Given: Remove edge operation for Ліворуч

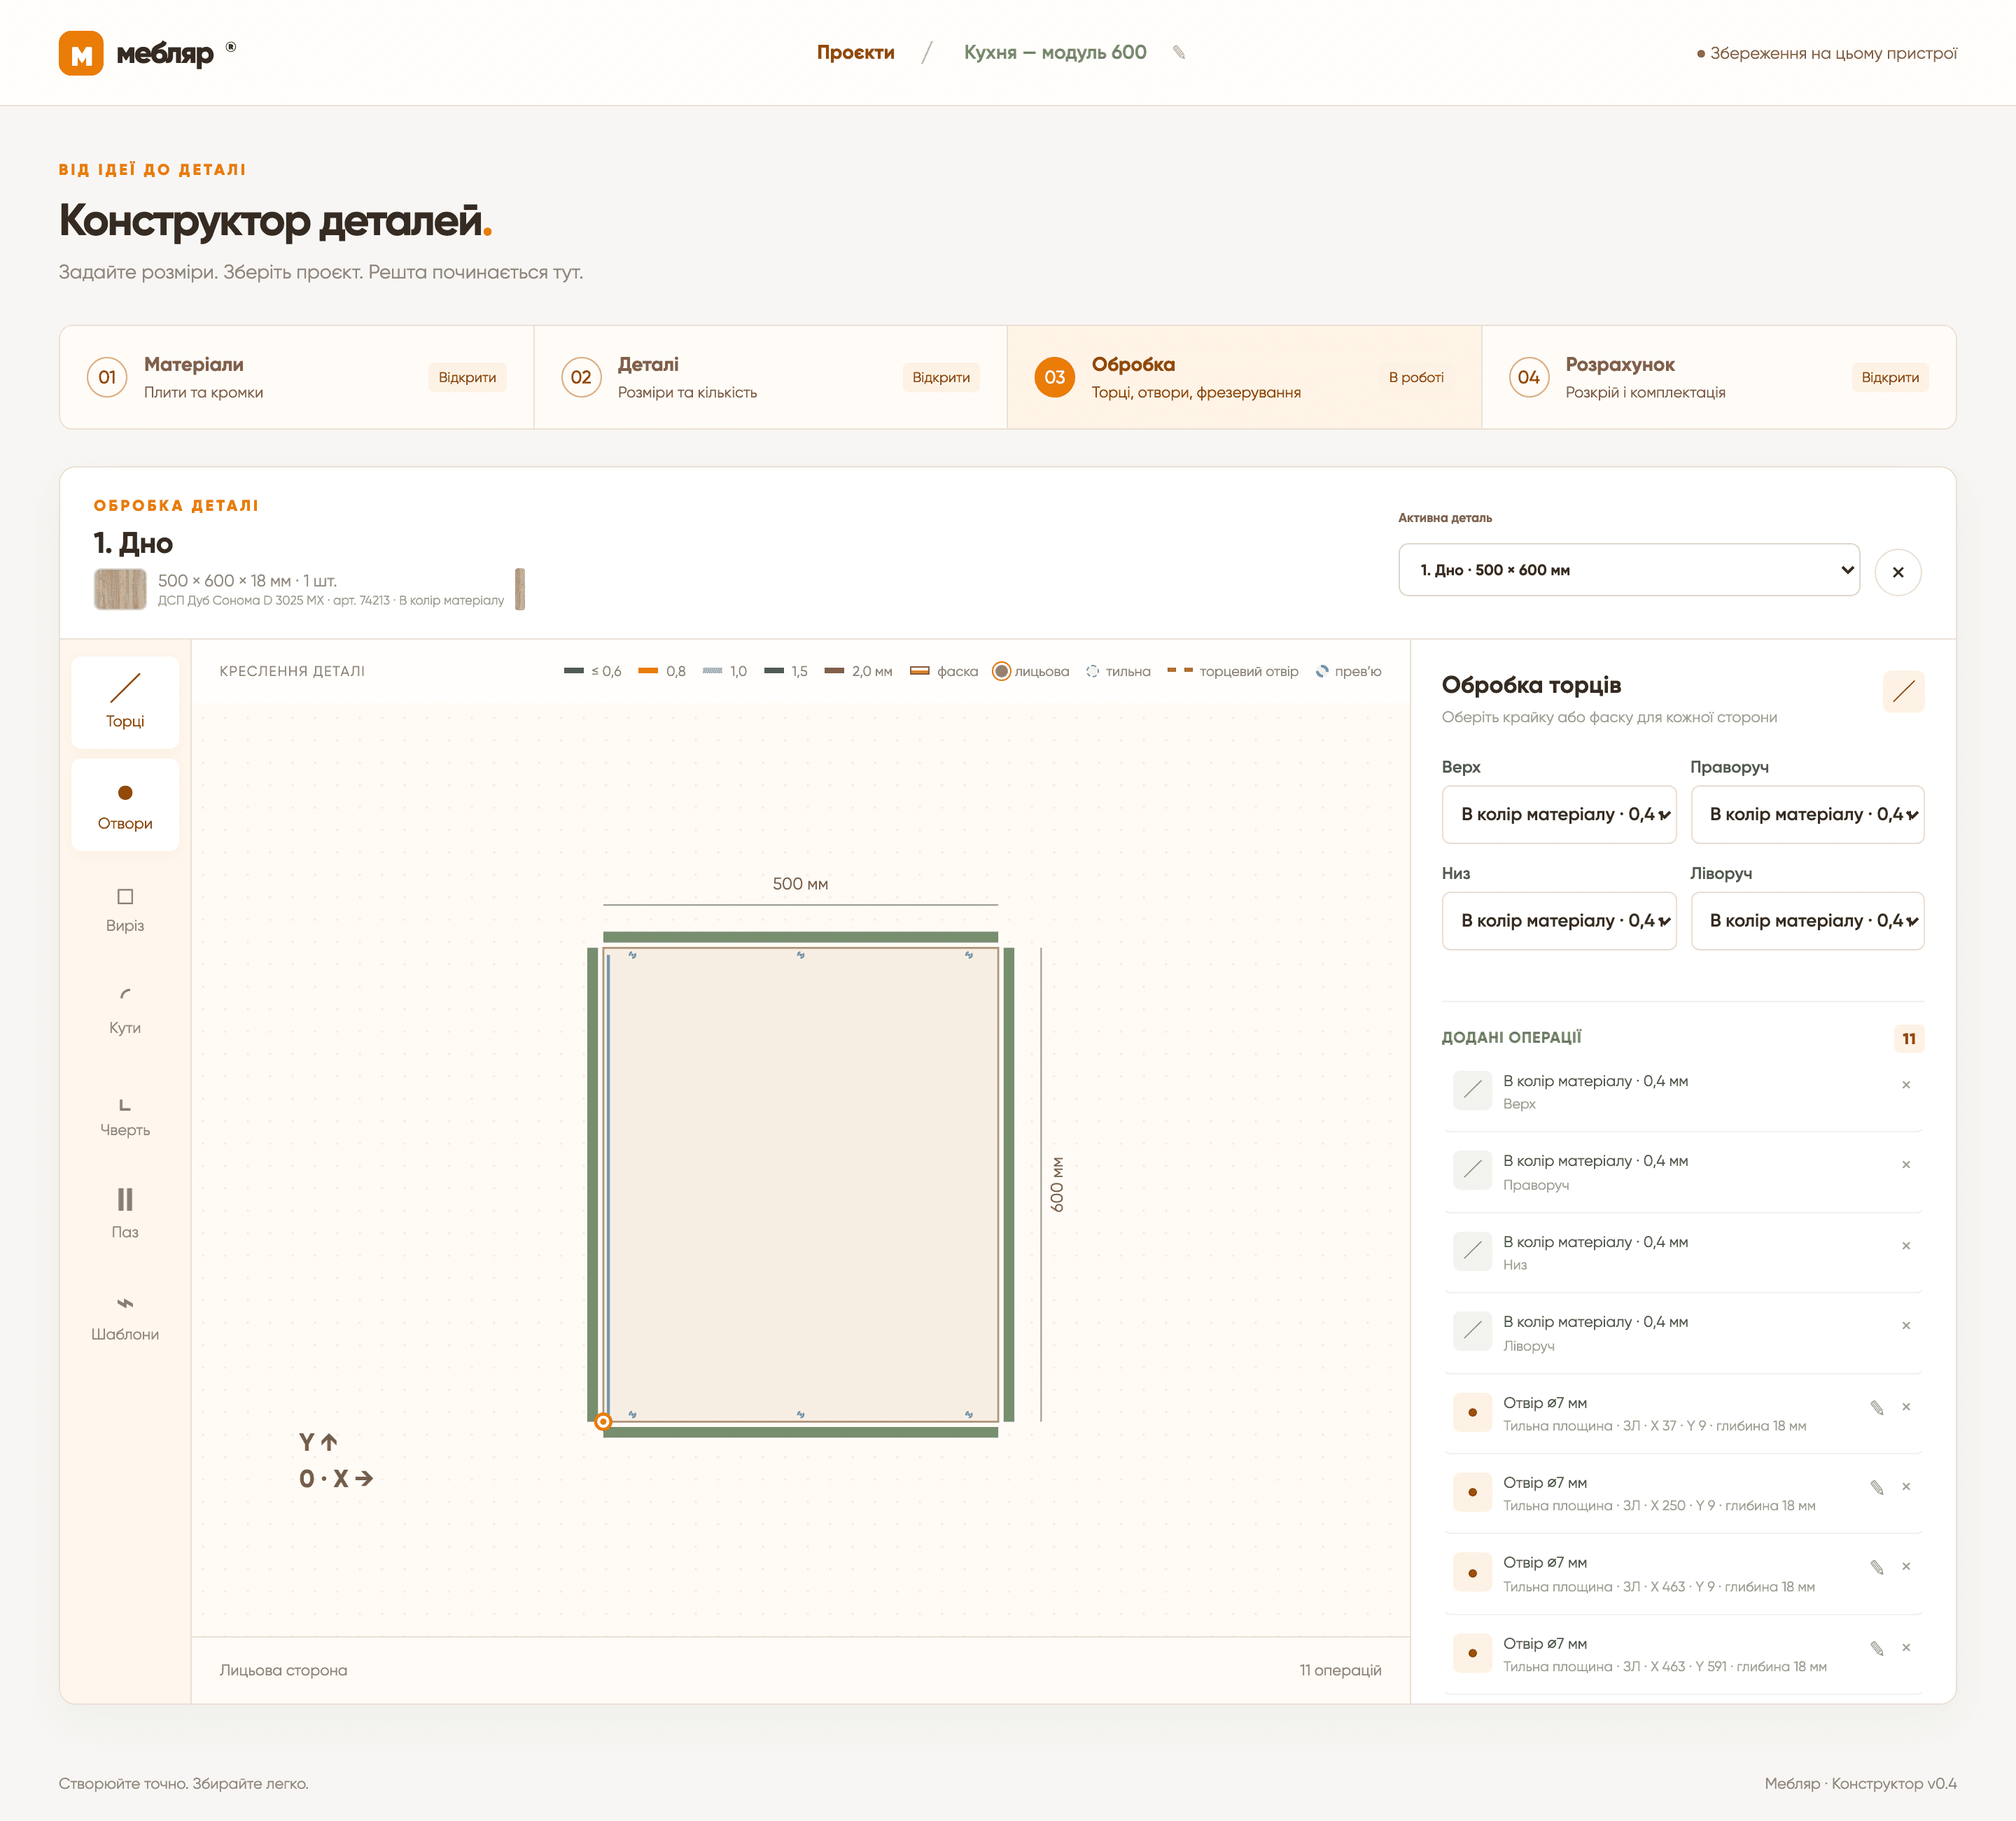Looking at the screenshot, I should 1906,1326.
